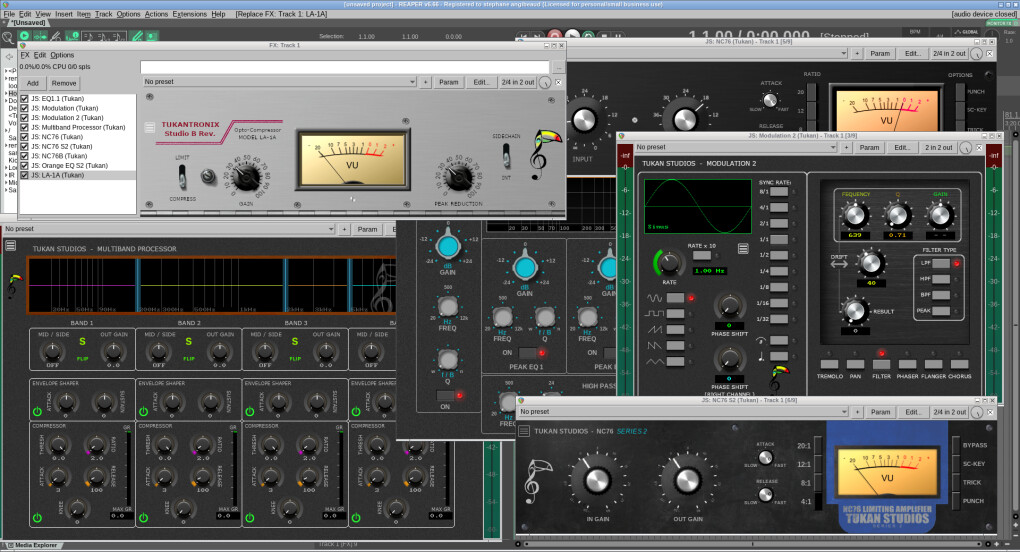Image resolution: width=1020 pixels, height=552 pixels.
Task: Toggle Band 1 envelope shaper power icon
Action: pyautogui.click(x=36, y=411)
